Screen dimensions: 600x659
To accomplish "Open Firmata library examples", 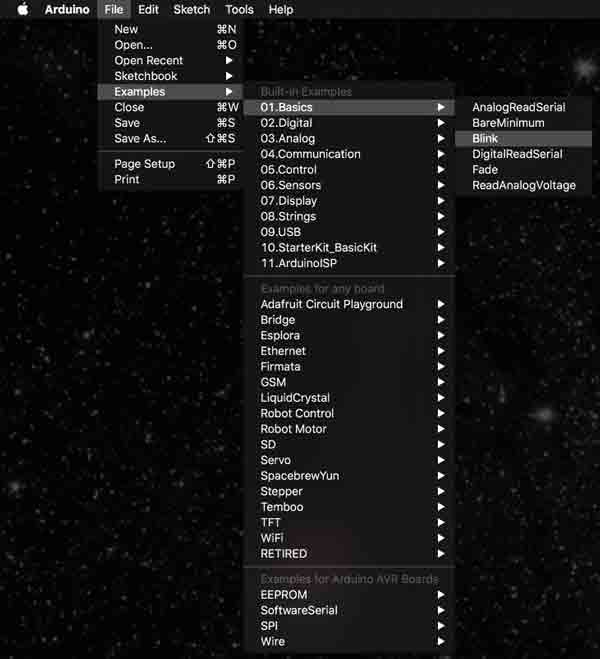I will click(350, 366).
